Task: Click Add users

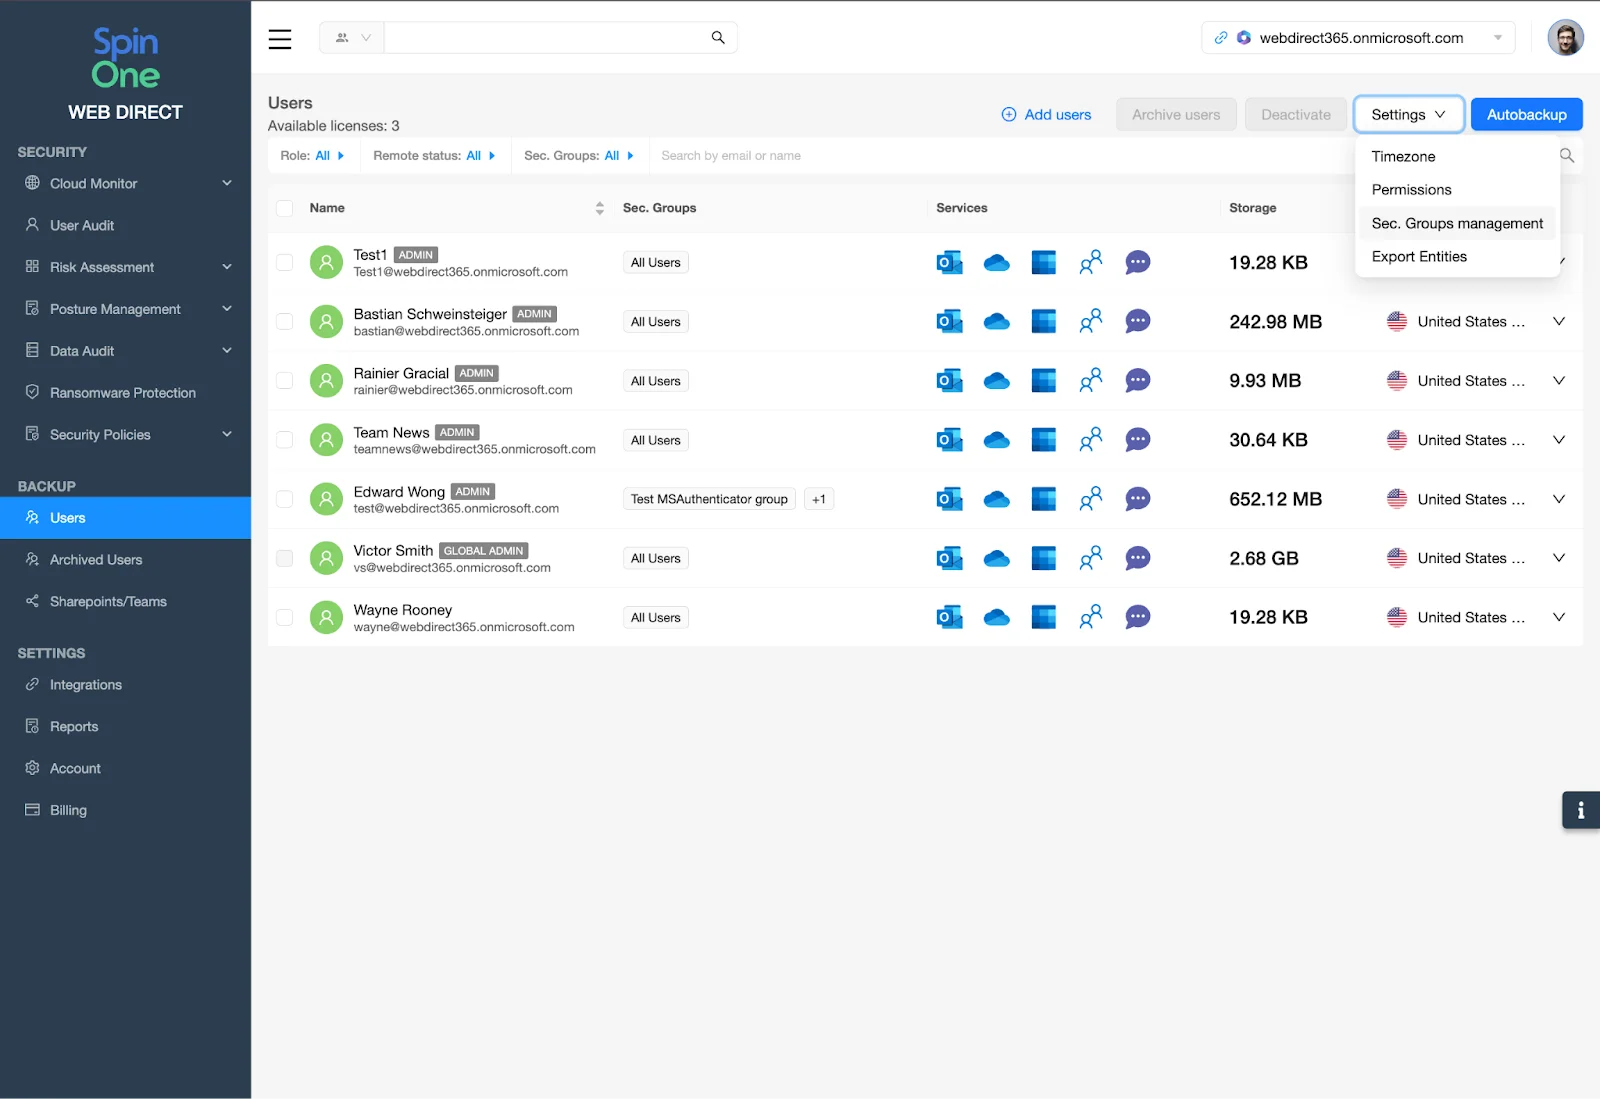Action: (x=1046, y=114)
